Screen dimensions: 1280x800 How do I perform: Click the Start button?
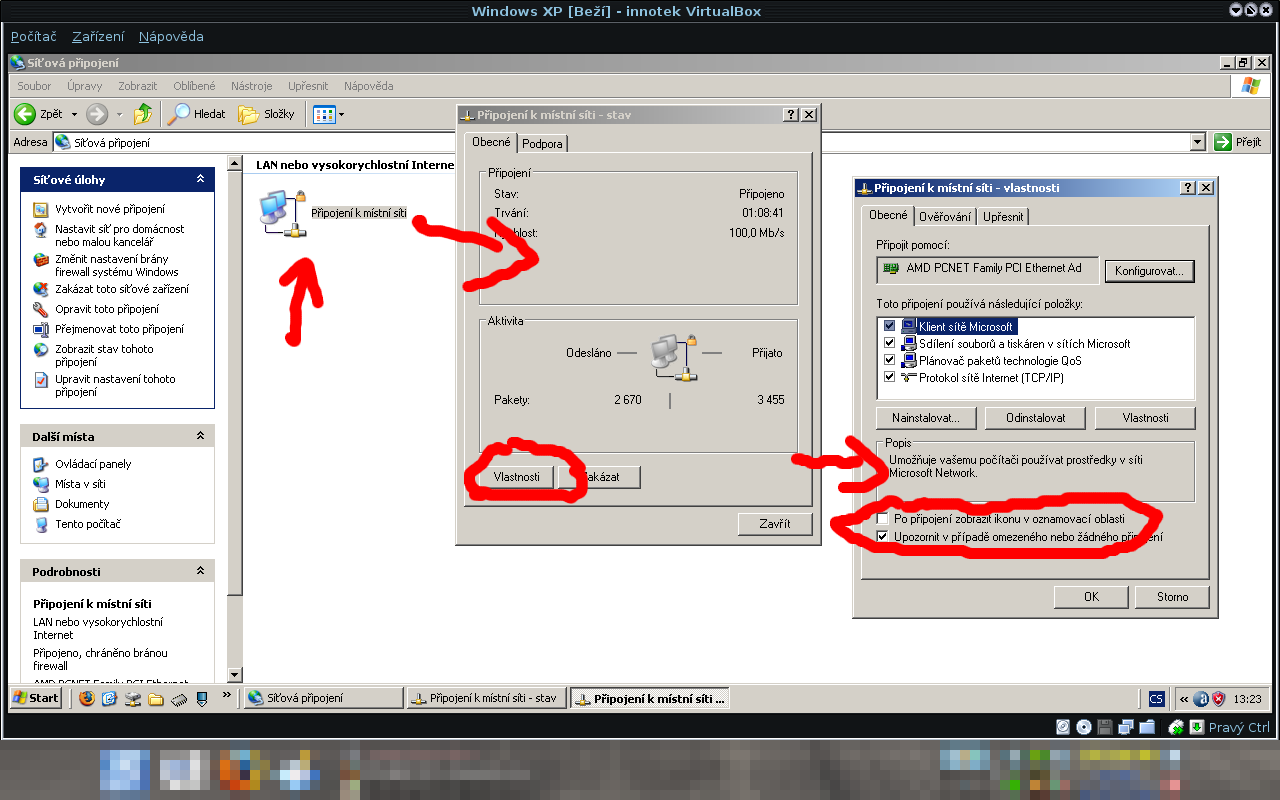pos(36,698)
